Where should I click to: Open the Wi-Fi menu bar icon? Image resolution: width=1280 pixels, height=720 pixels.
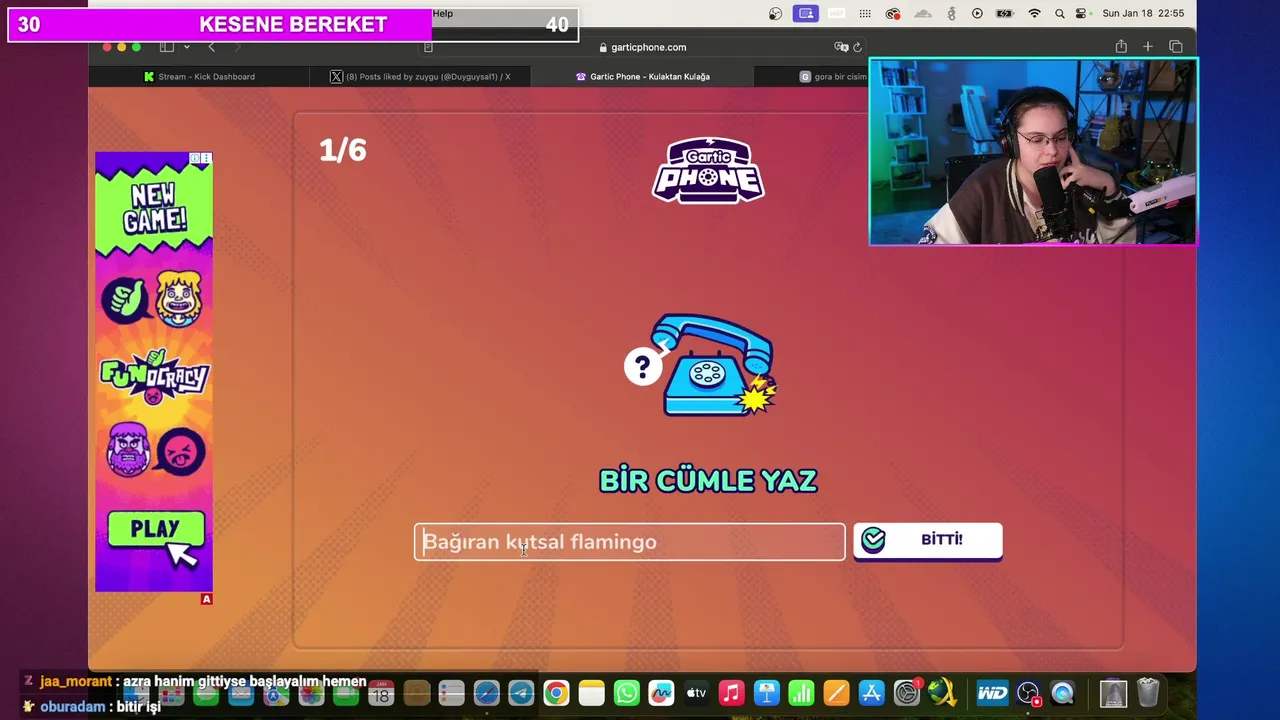tap(1035, 13)
